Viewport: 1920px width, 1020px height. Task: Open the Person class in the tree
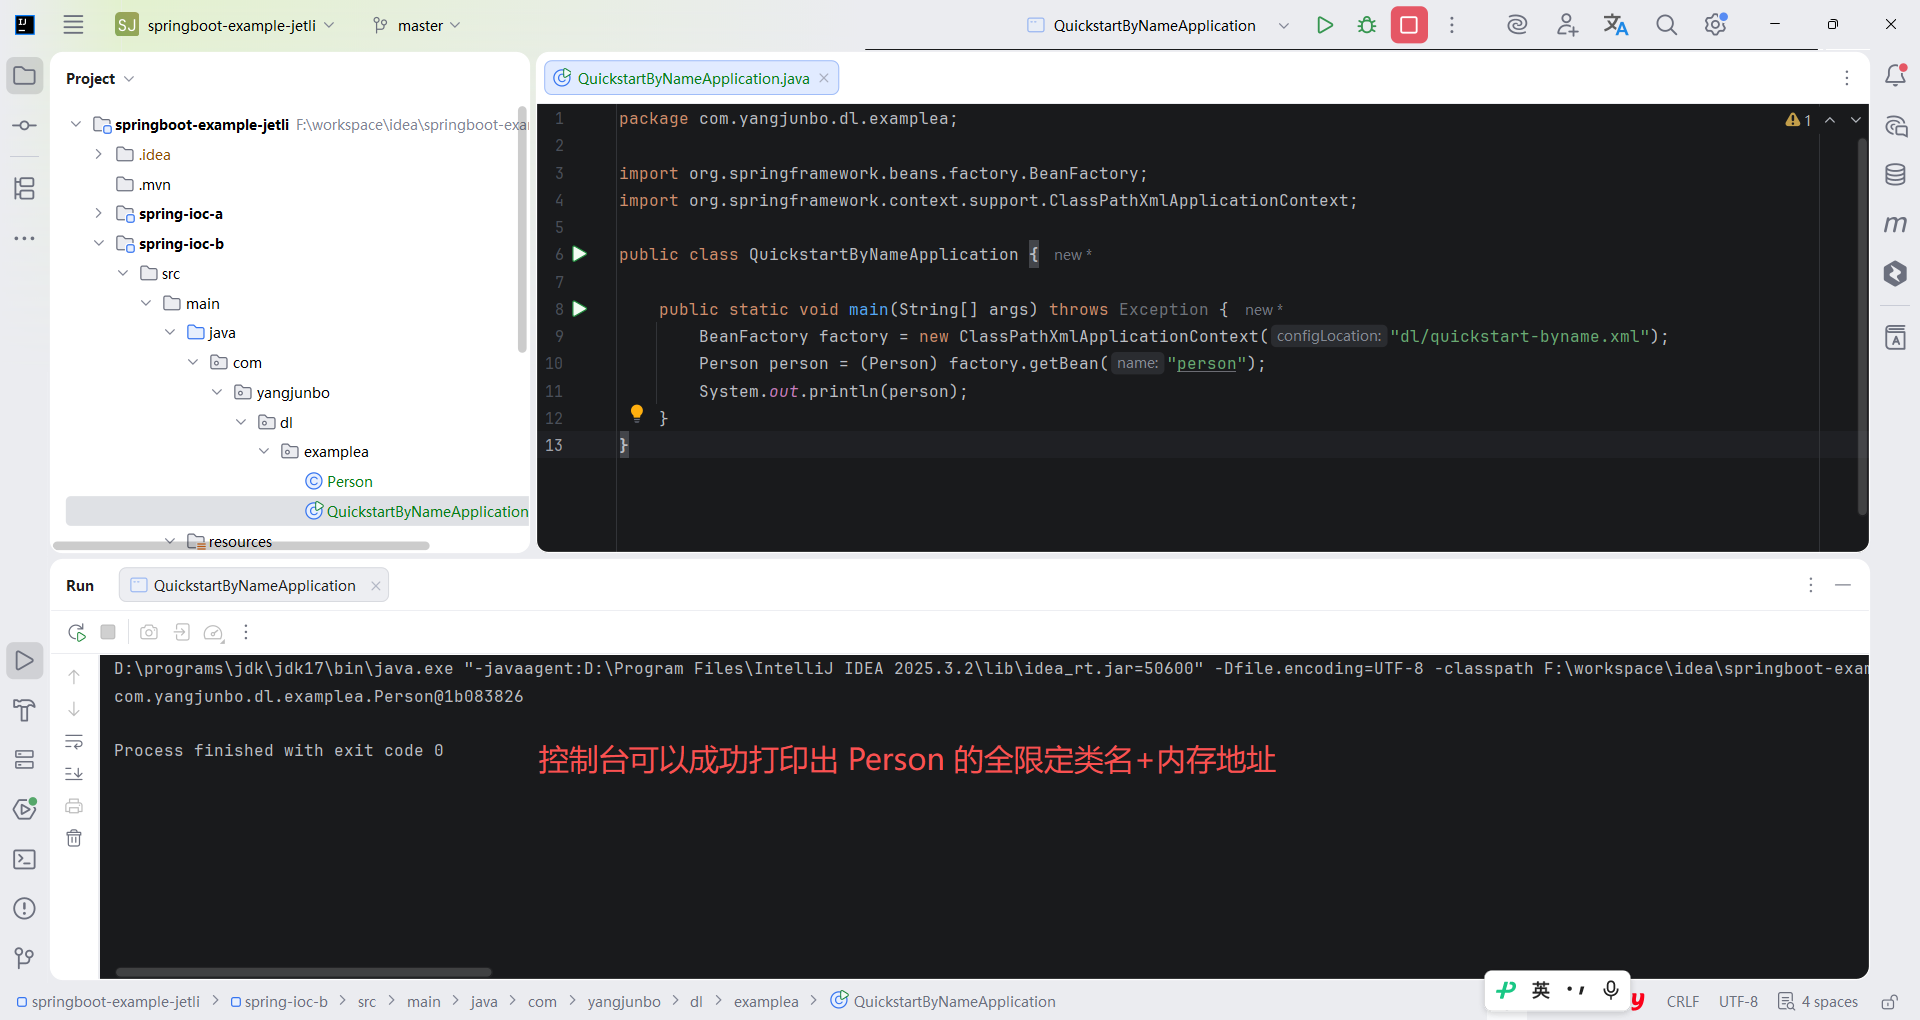pyautogui.click(x=339, y=481)
